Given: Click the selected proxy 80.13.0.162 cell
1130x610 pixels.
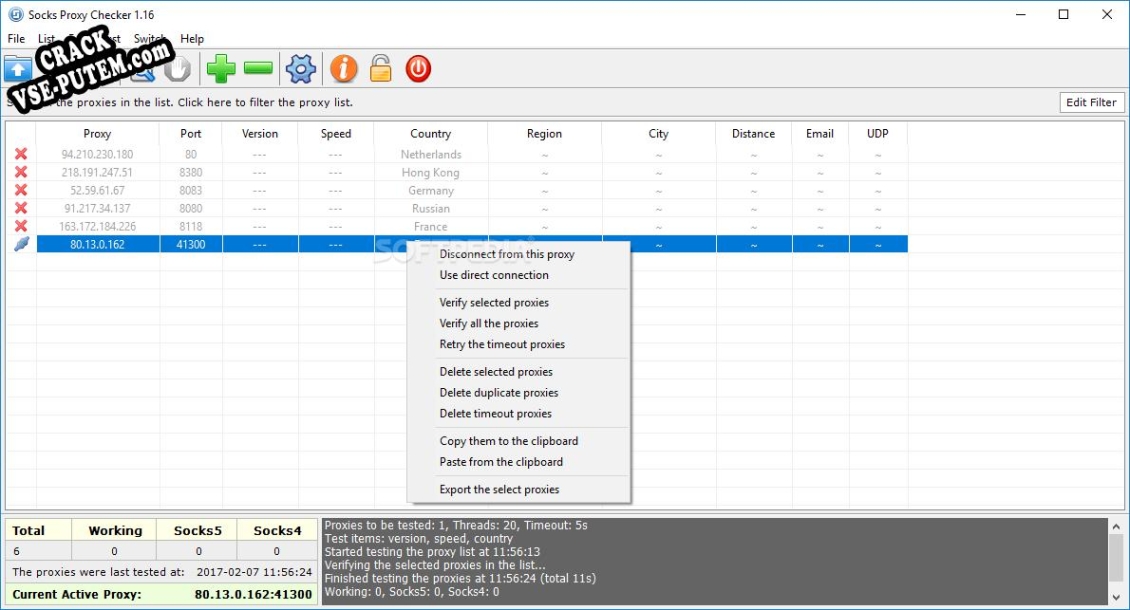Looking at the screenshot, I should tap(97, 244).
